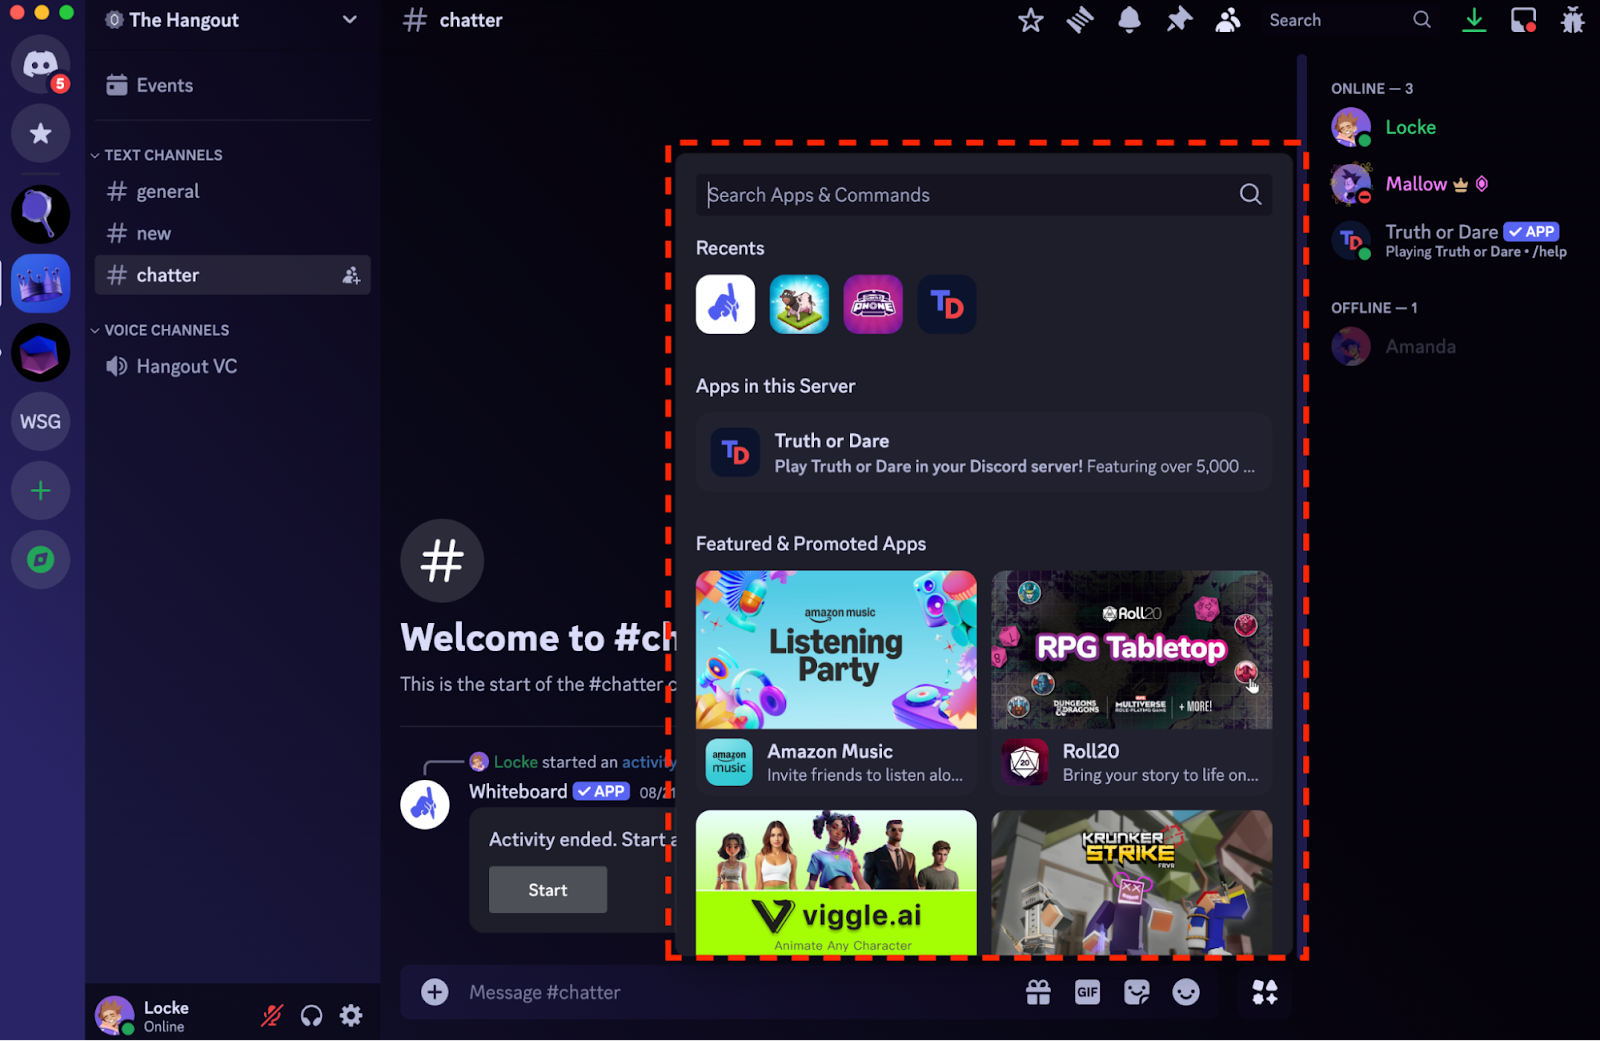
Task: Click the Search Apps & Commands field
Action: coord(983,194)
